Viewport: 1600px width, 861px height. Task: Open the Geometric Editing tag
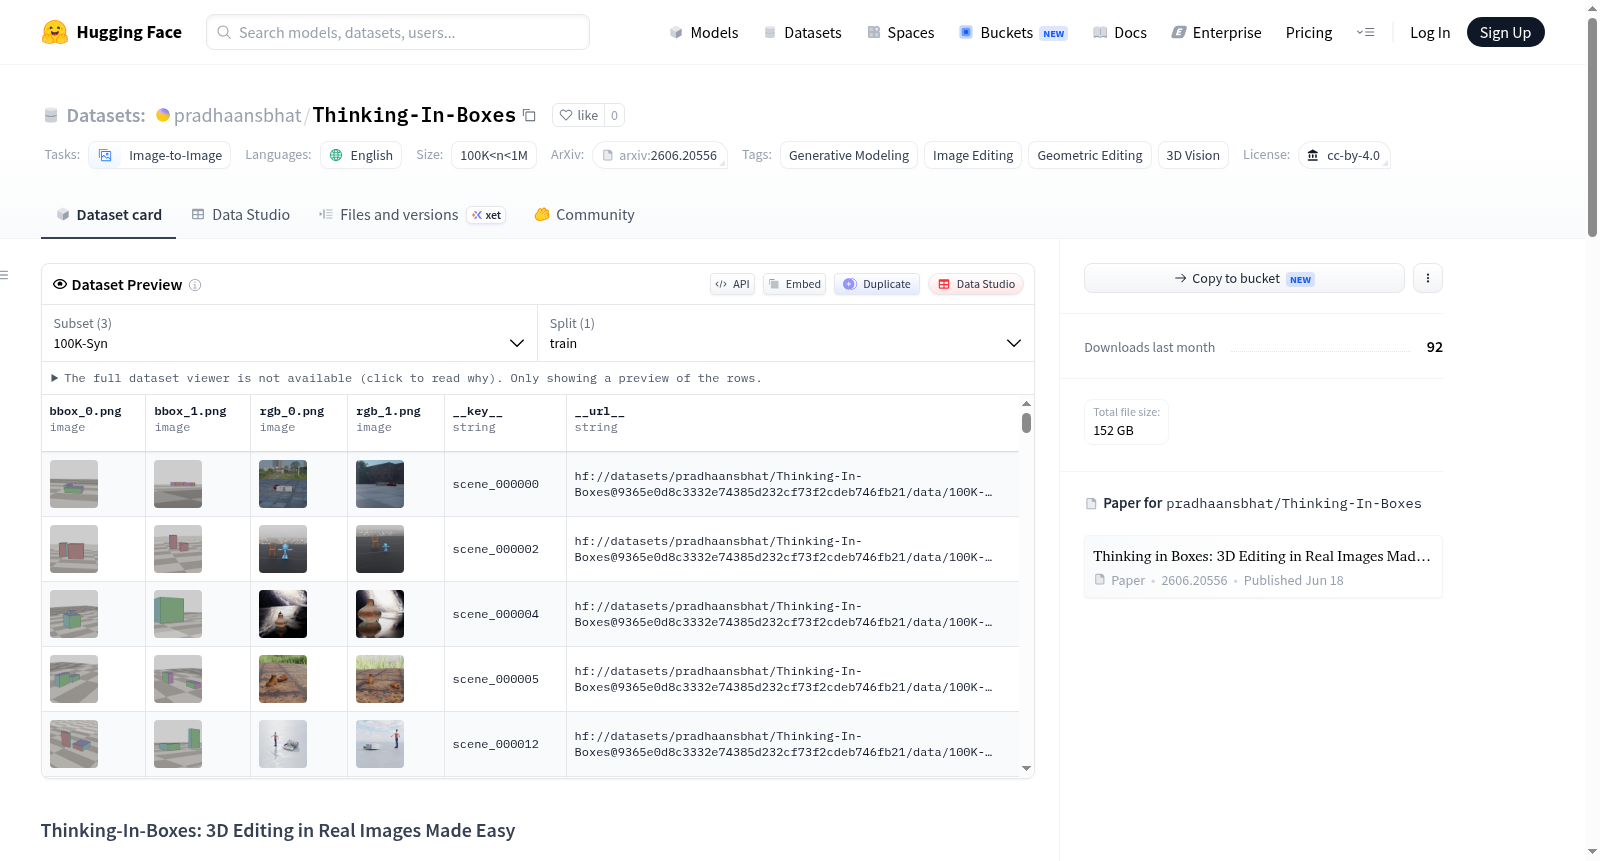point(1090,155)
